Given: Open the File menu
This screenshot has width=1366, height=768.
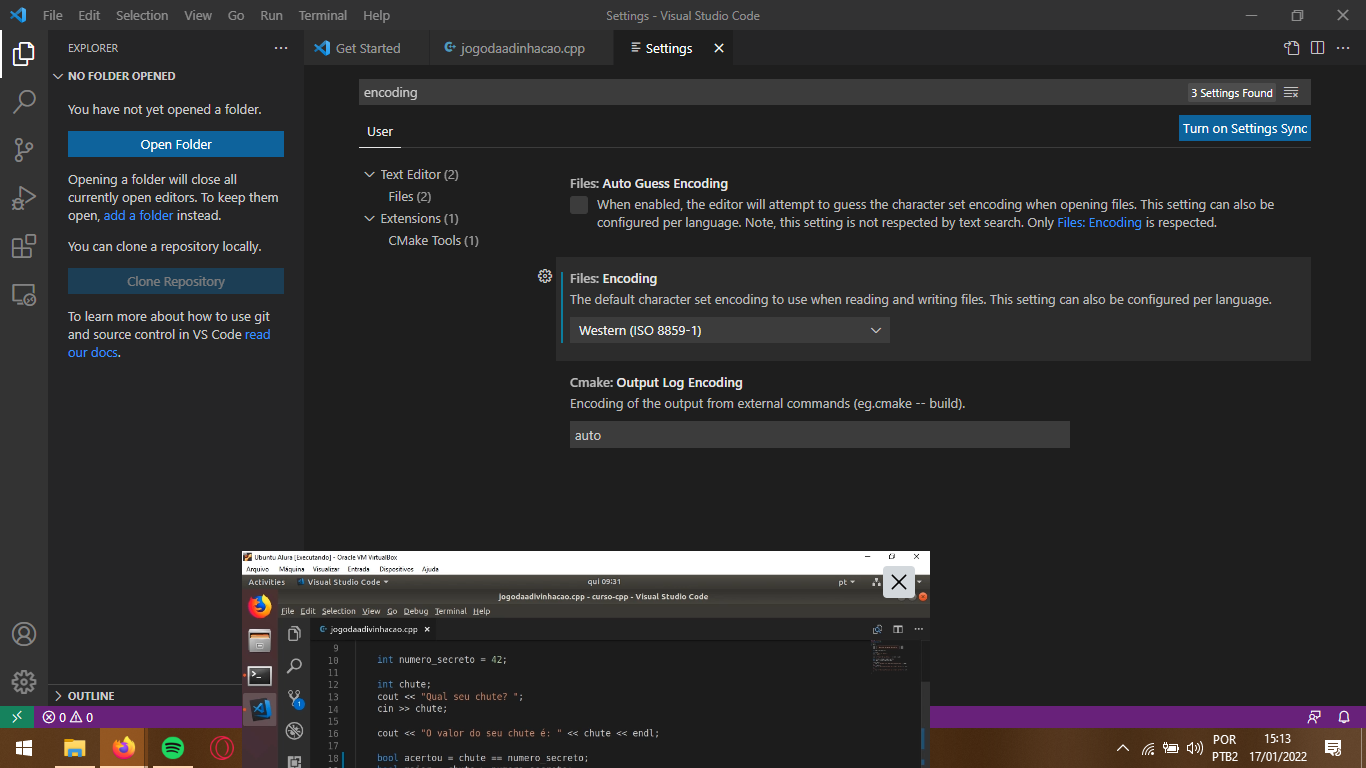Looking at the screenshot, I should [53, 15].
